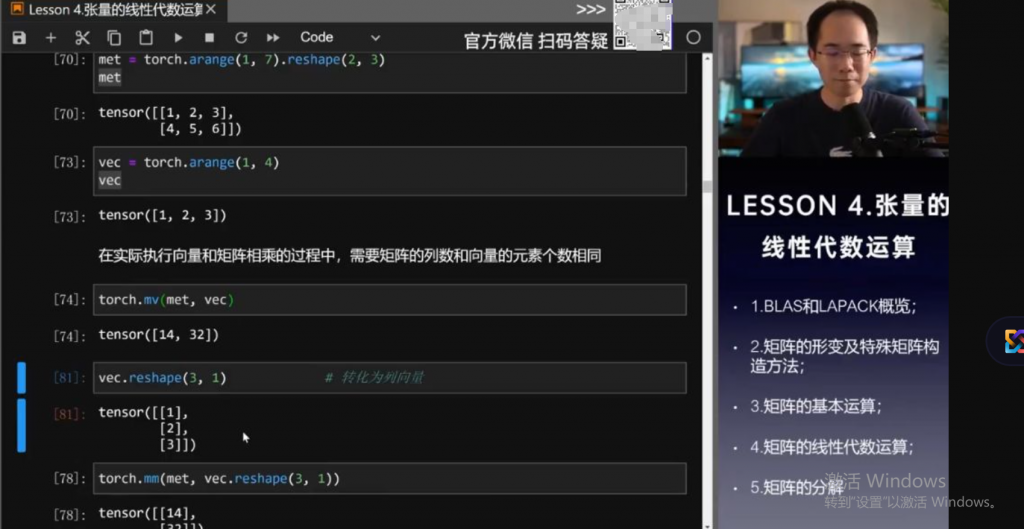Screen dimensions: 1024x529
Task: Click output [70] tensor matrix text
Action: click(170, 121)
